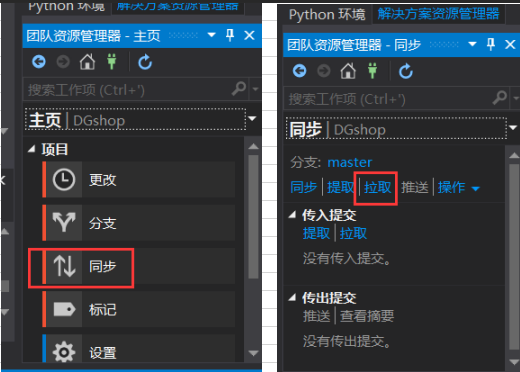Open the 操作 (Actions) dropdown
Screen dimensions: 520x372
click(459, 187)
